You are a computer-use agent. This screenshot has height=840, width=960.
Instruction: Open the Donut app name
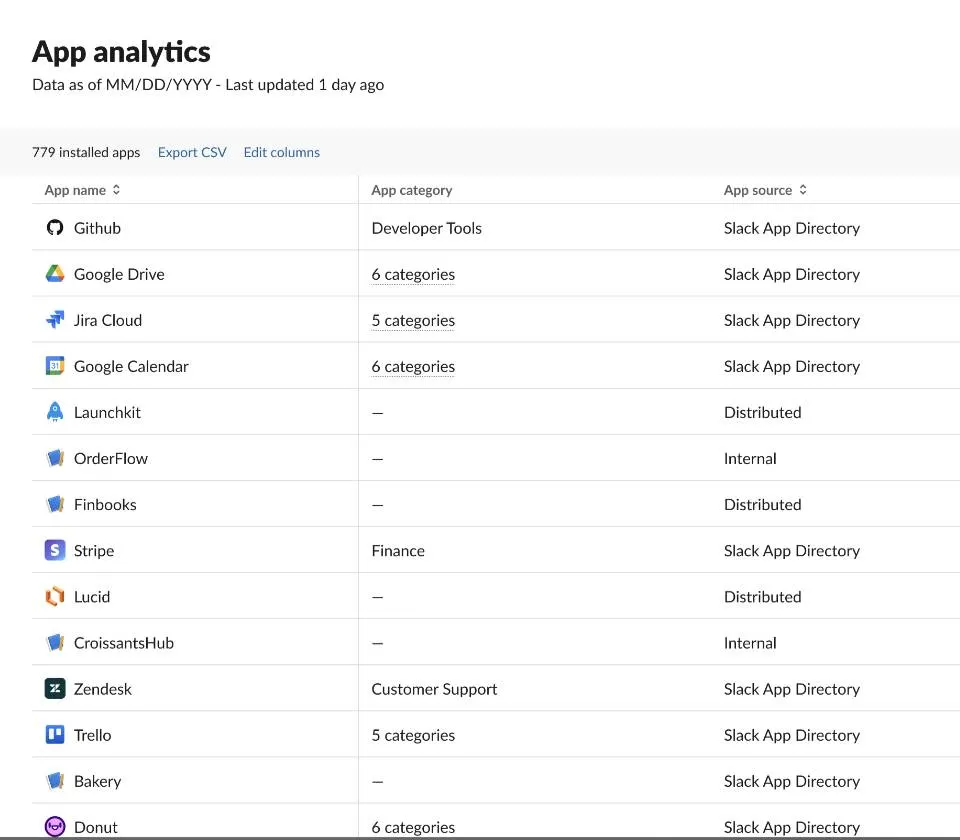[x=96, y=827]
